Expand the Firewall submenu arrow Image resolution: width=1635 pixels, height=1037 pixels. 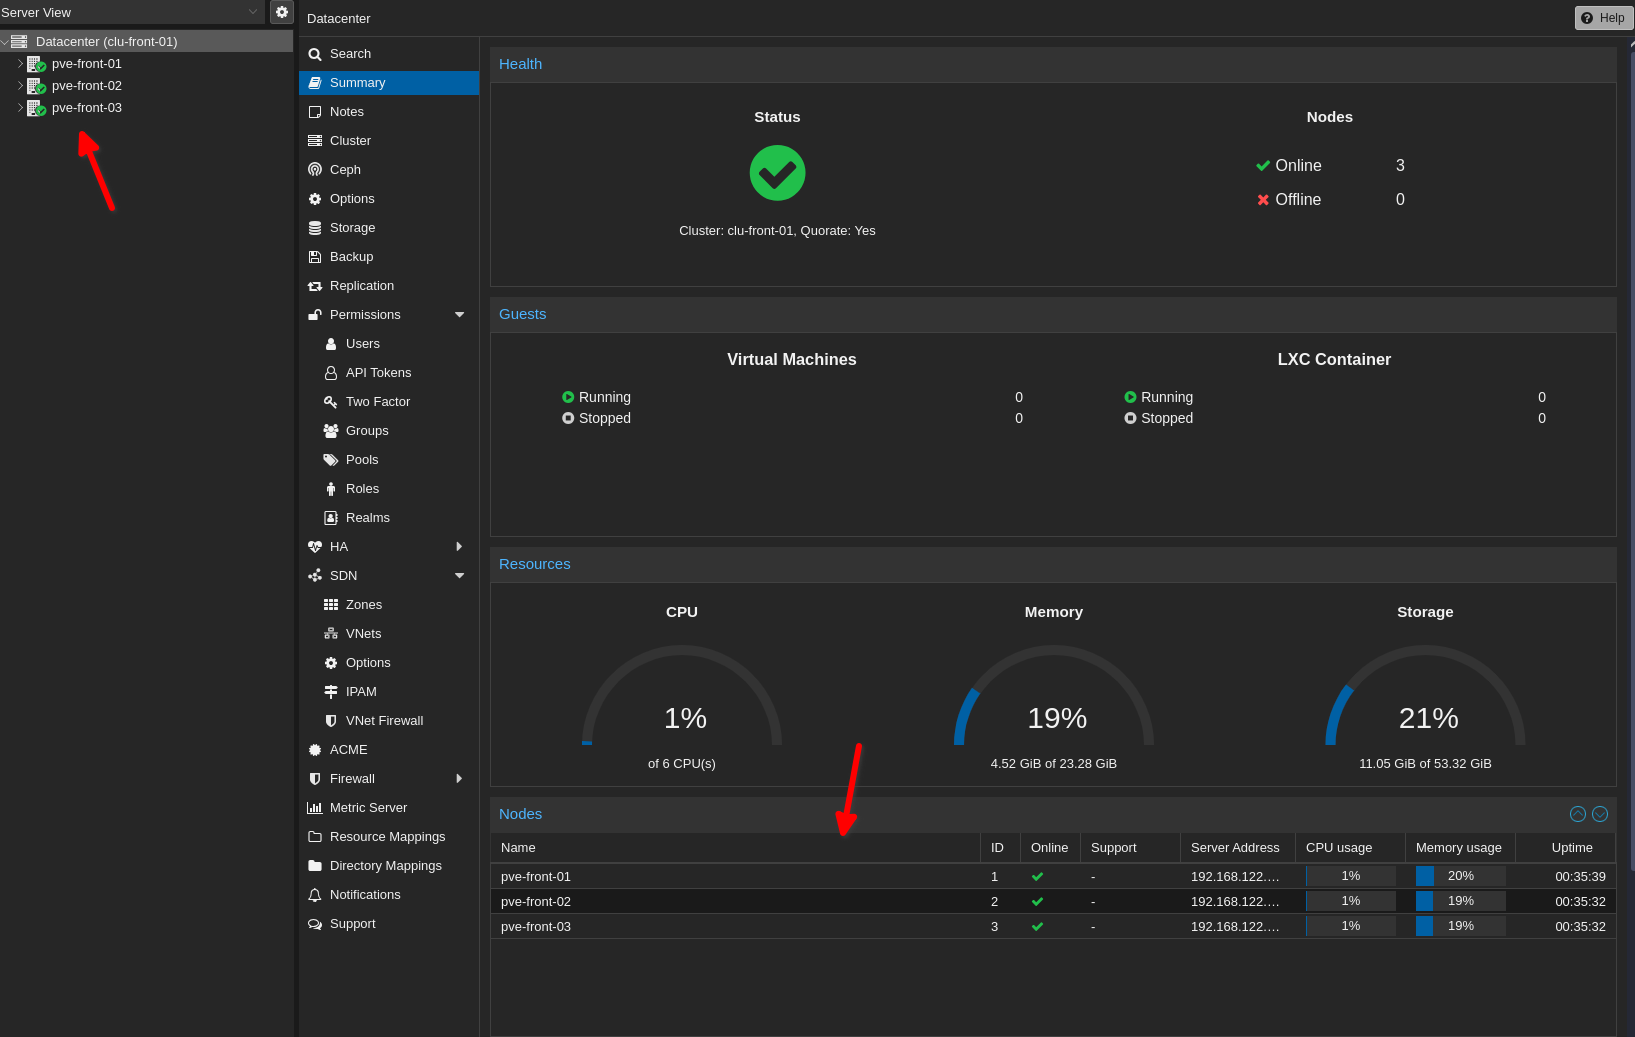[459, 779]
